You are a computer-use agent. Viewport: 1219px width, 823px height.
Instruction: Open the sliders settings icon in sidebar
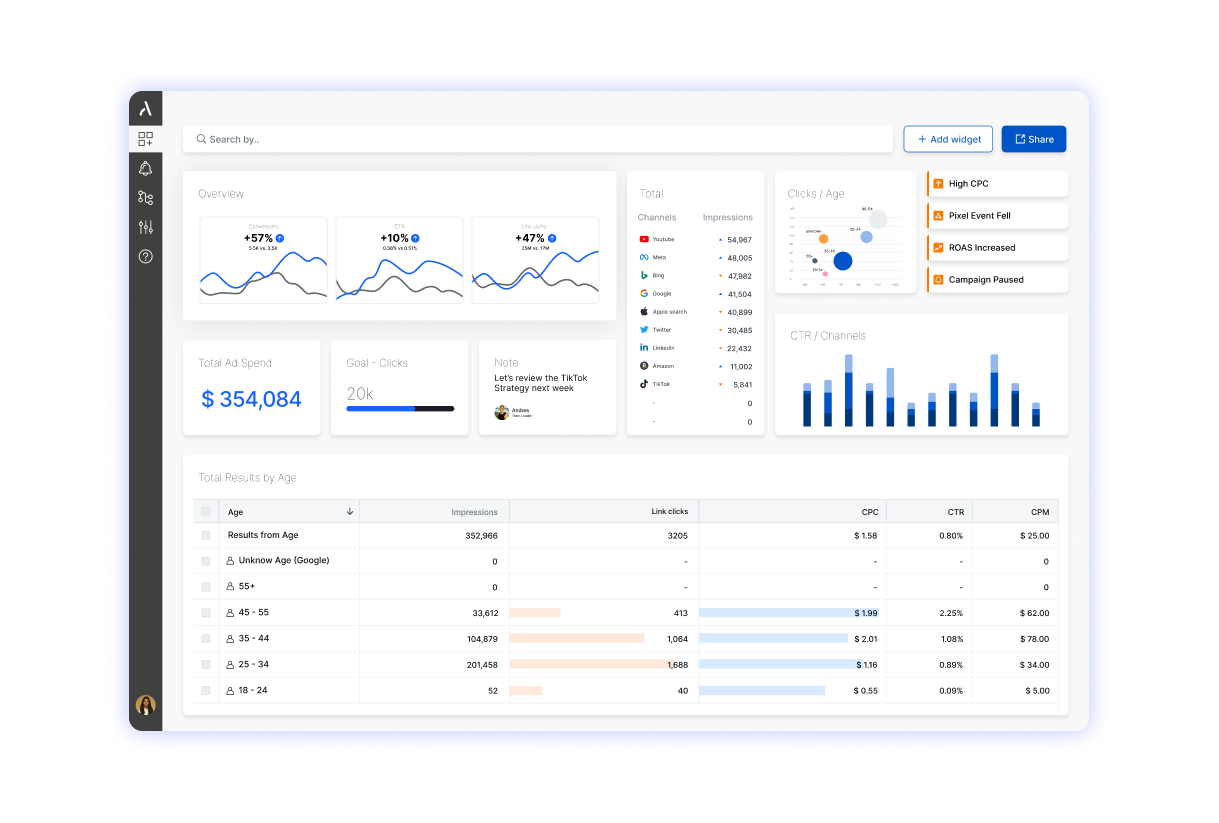pos(145,227)
